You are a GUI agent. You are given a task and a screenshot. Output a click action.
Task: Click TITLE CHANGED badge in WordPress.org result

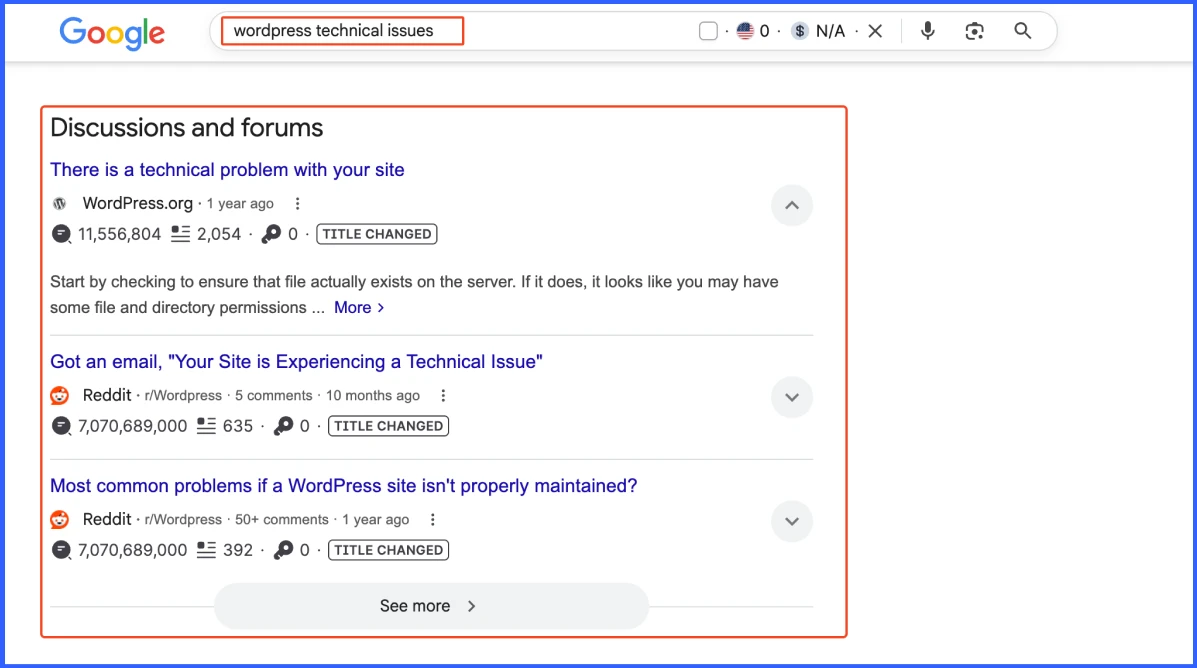click(x=377, y=234)
